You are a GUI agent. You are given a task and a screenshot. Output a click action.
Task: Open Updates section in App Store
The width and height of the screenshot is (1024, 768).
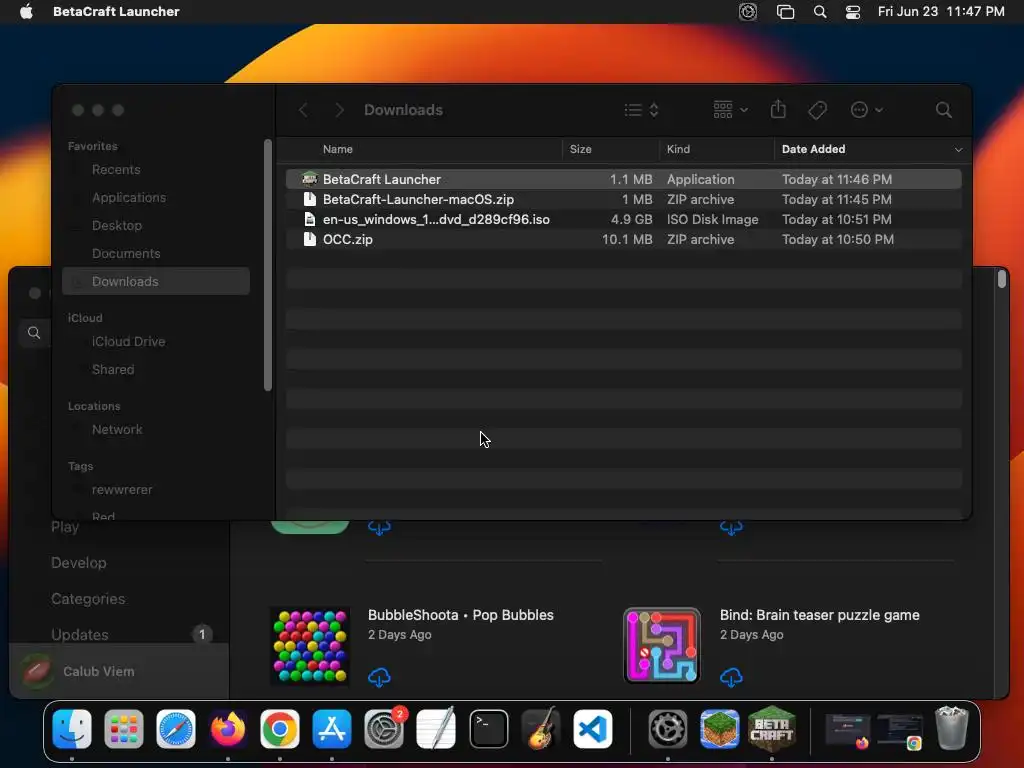80,635
